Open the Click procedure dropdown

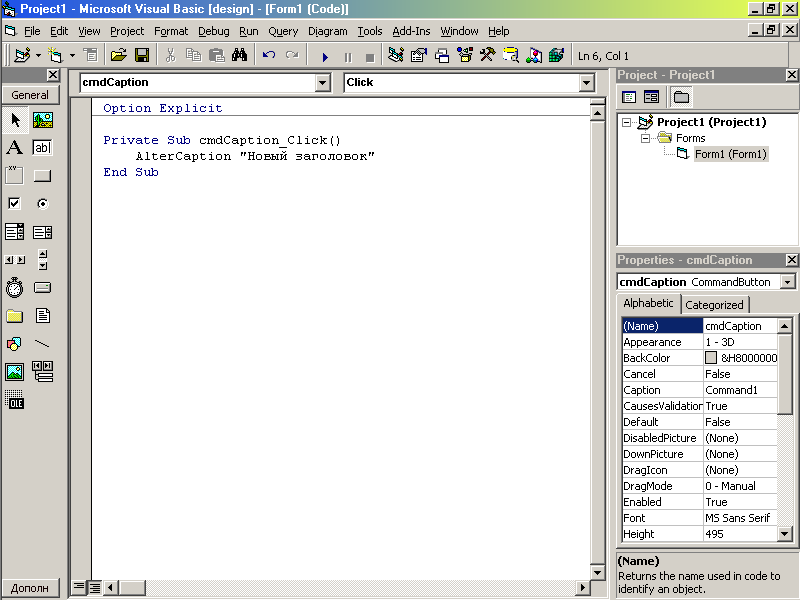[x=586, y=83]
